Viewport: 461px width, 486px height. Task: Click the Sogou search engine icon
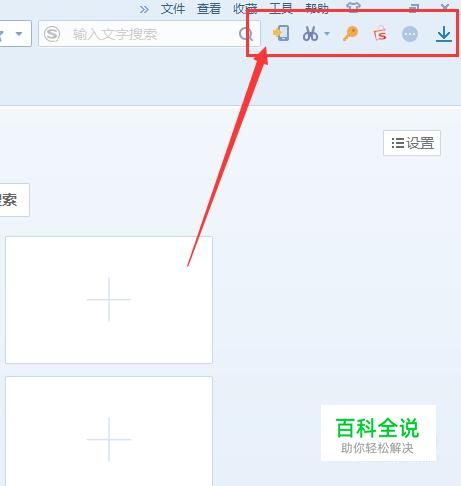(x=52, y=34)
